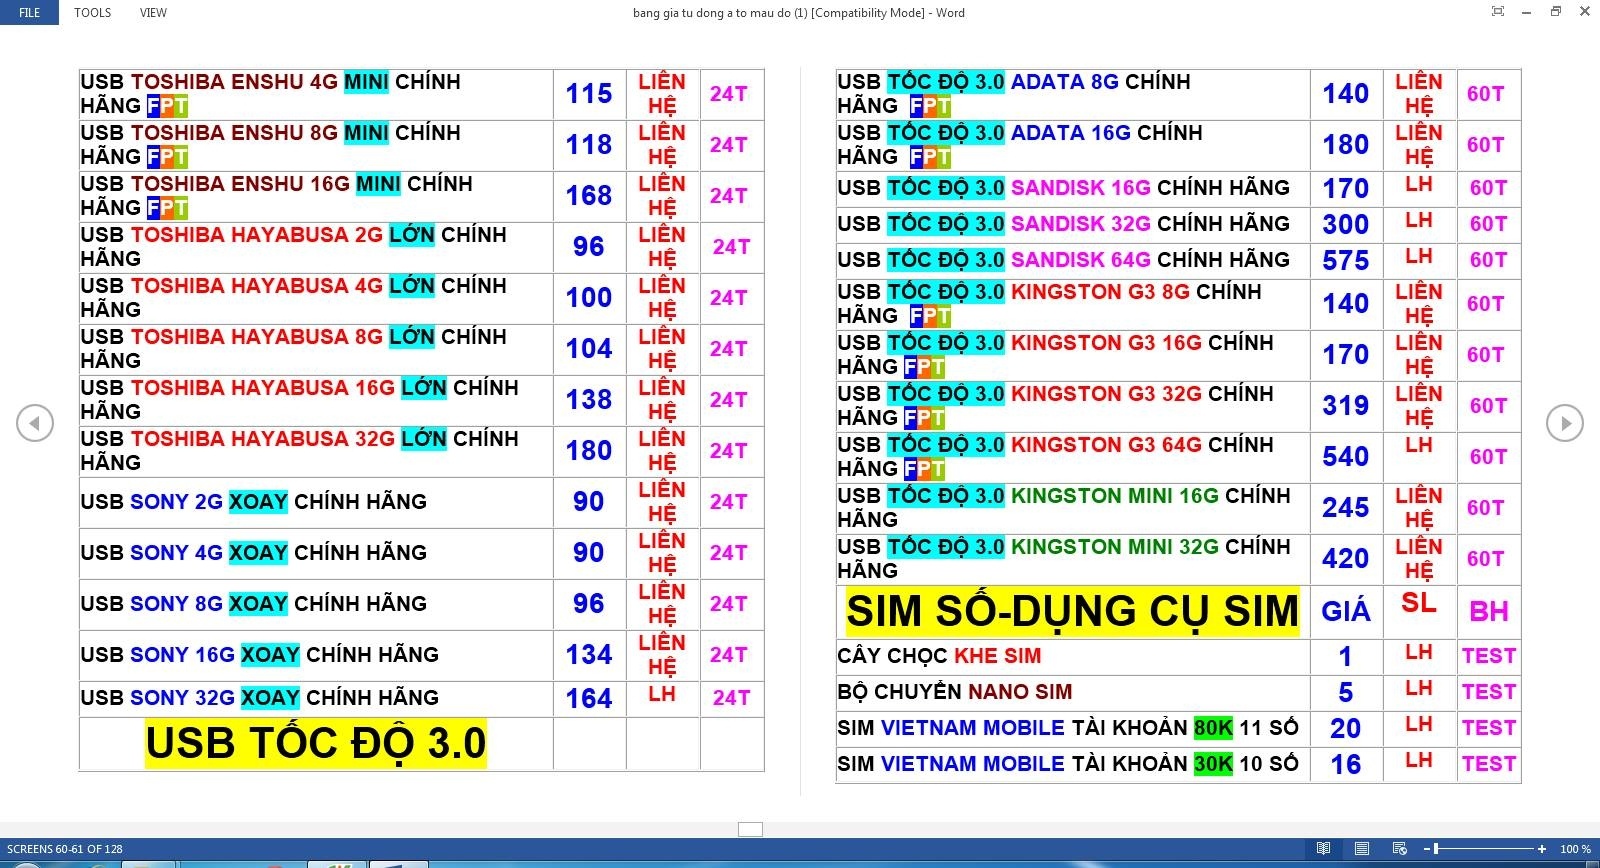Select USB TOSHIBA ENSHU 16G MINI row text
Viewport: 1600px width, 868px height.
[x=277, y=196]
